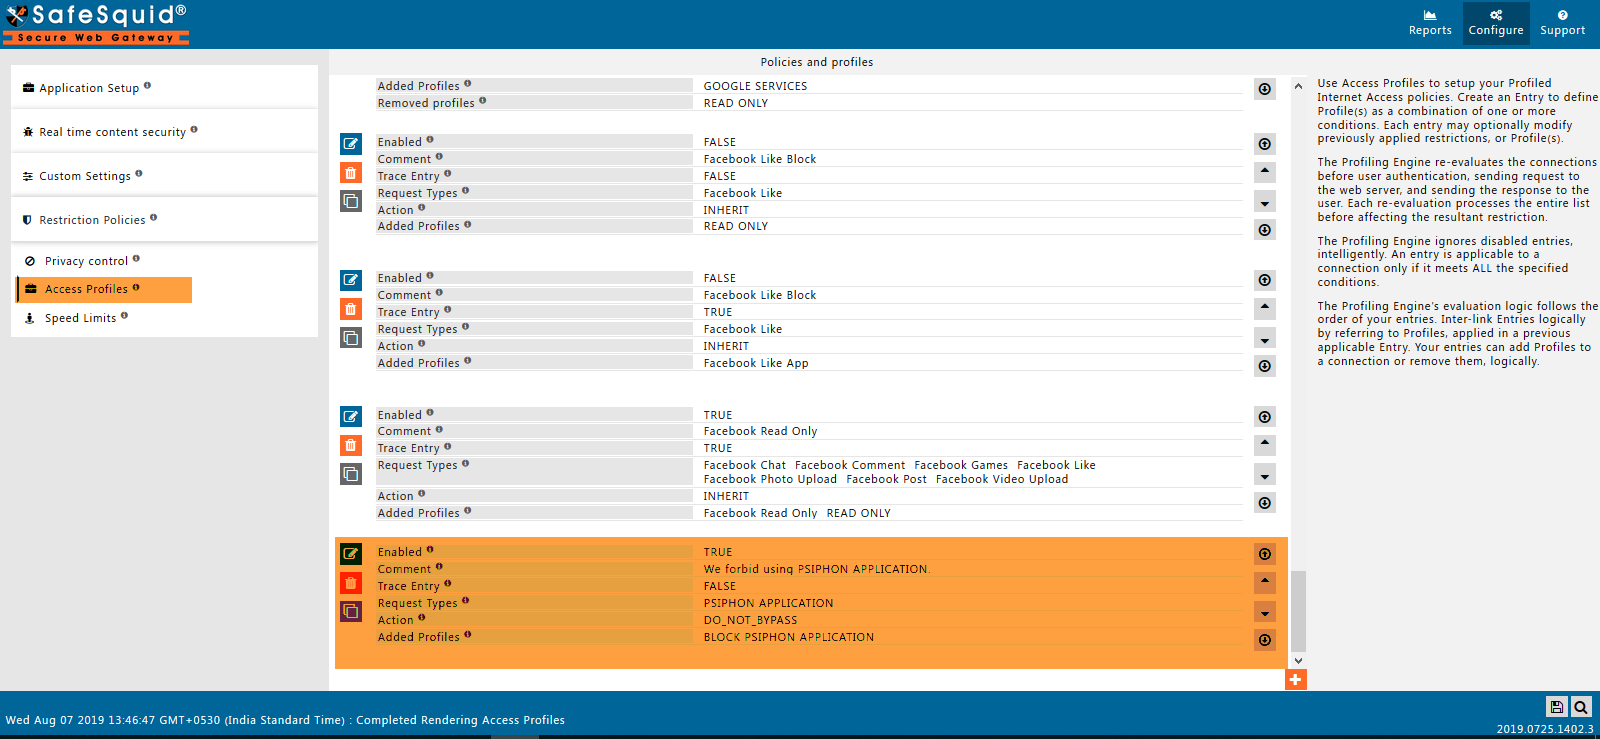
Task: Open the Support tab
Action: [1562, 23]
